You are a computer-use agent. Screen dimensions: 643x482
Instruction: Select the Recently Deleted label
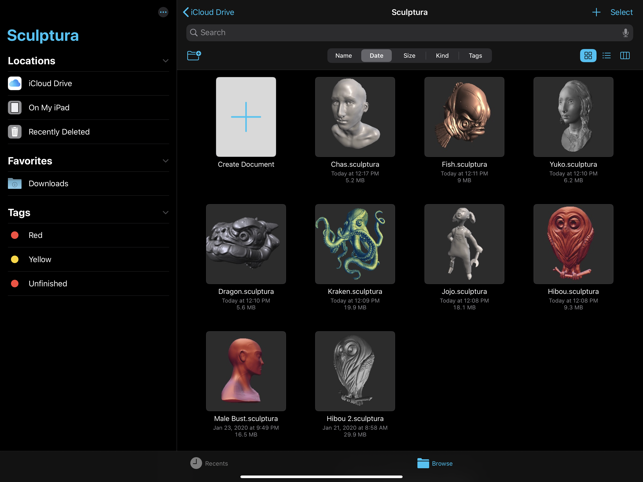coord(59,132)
